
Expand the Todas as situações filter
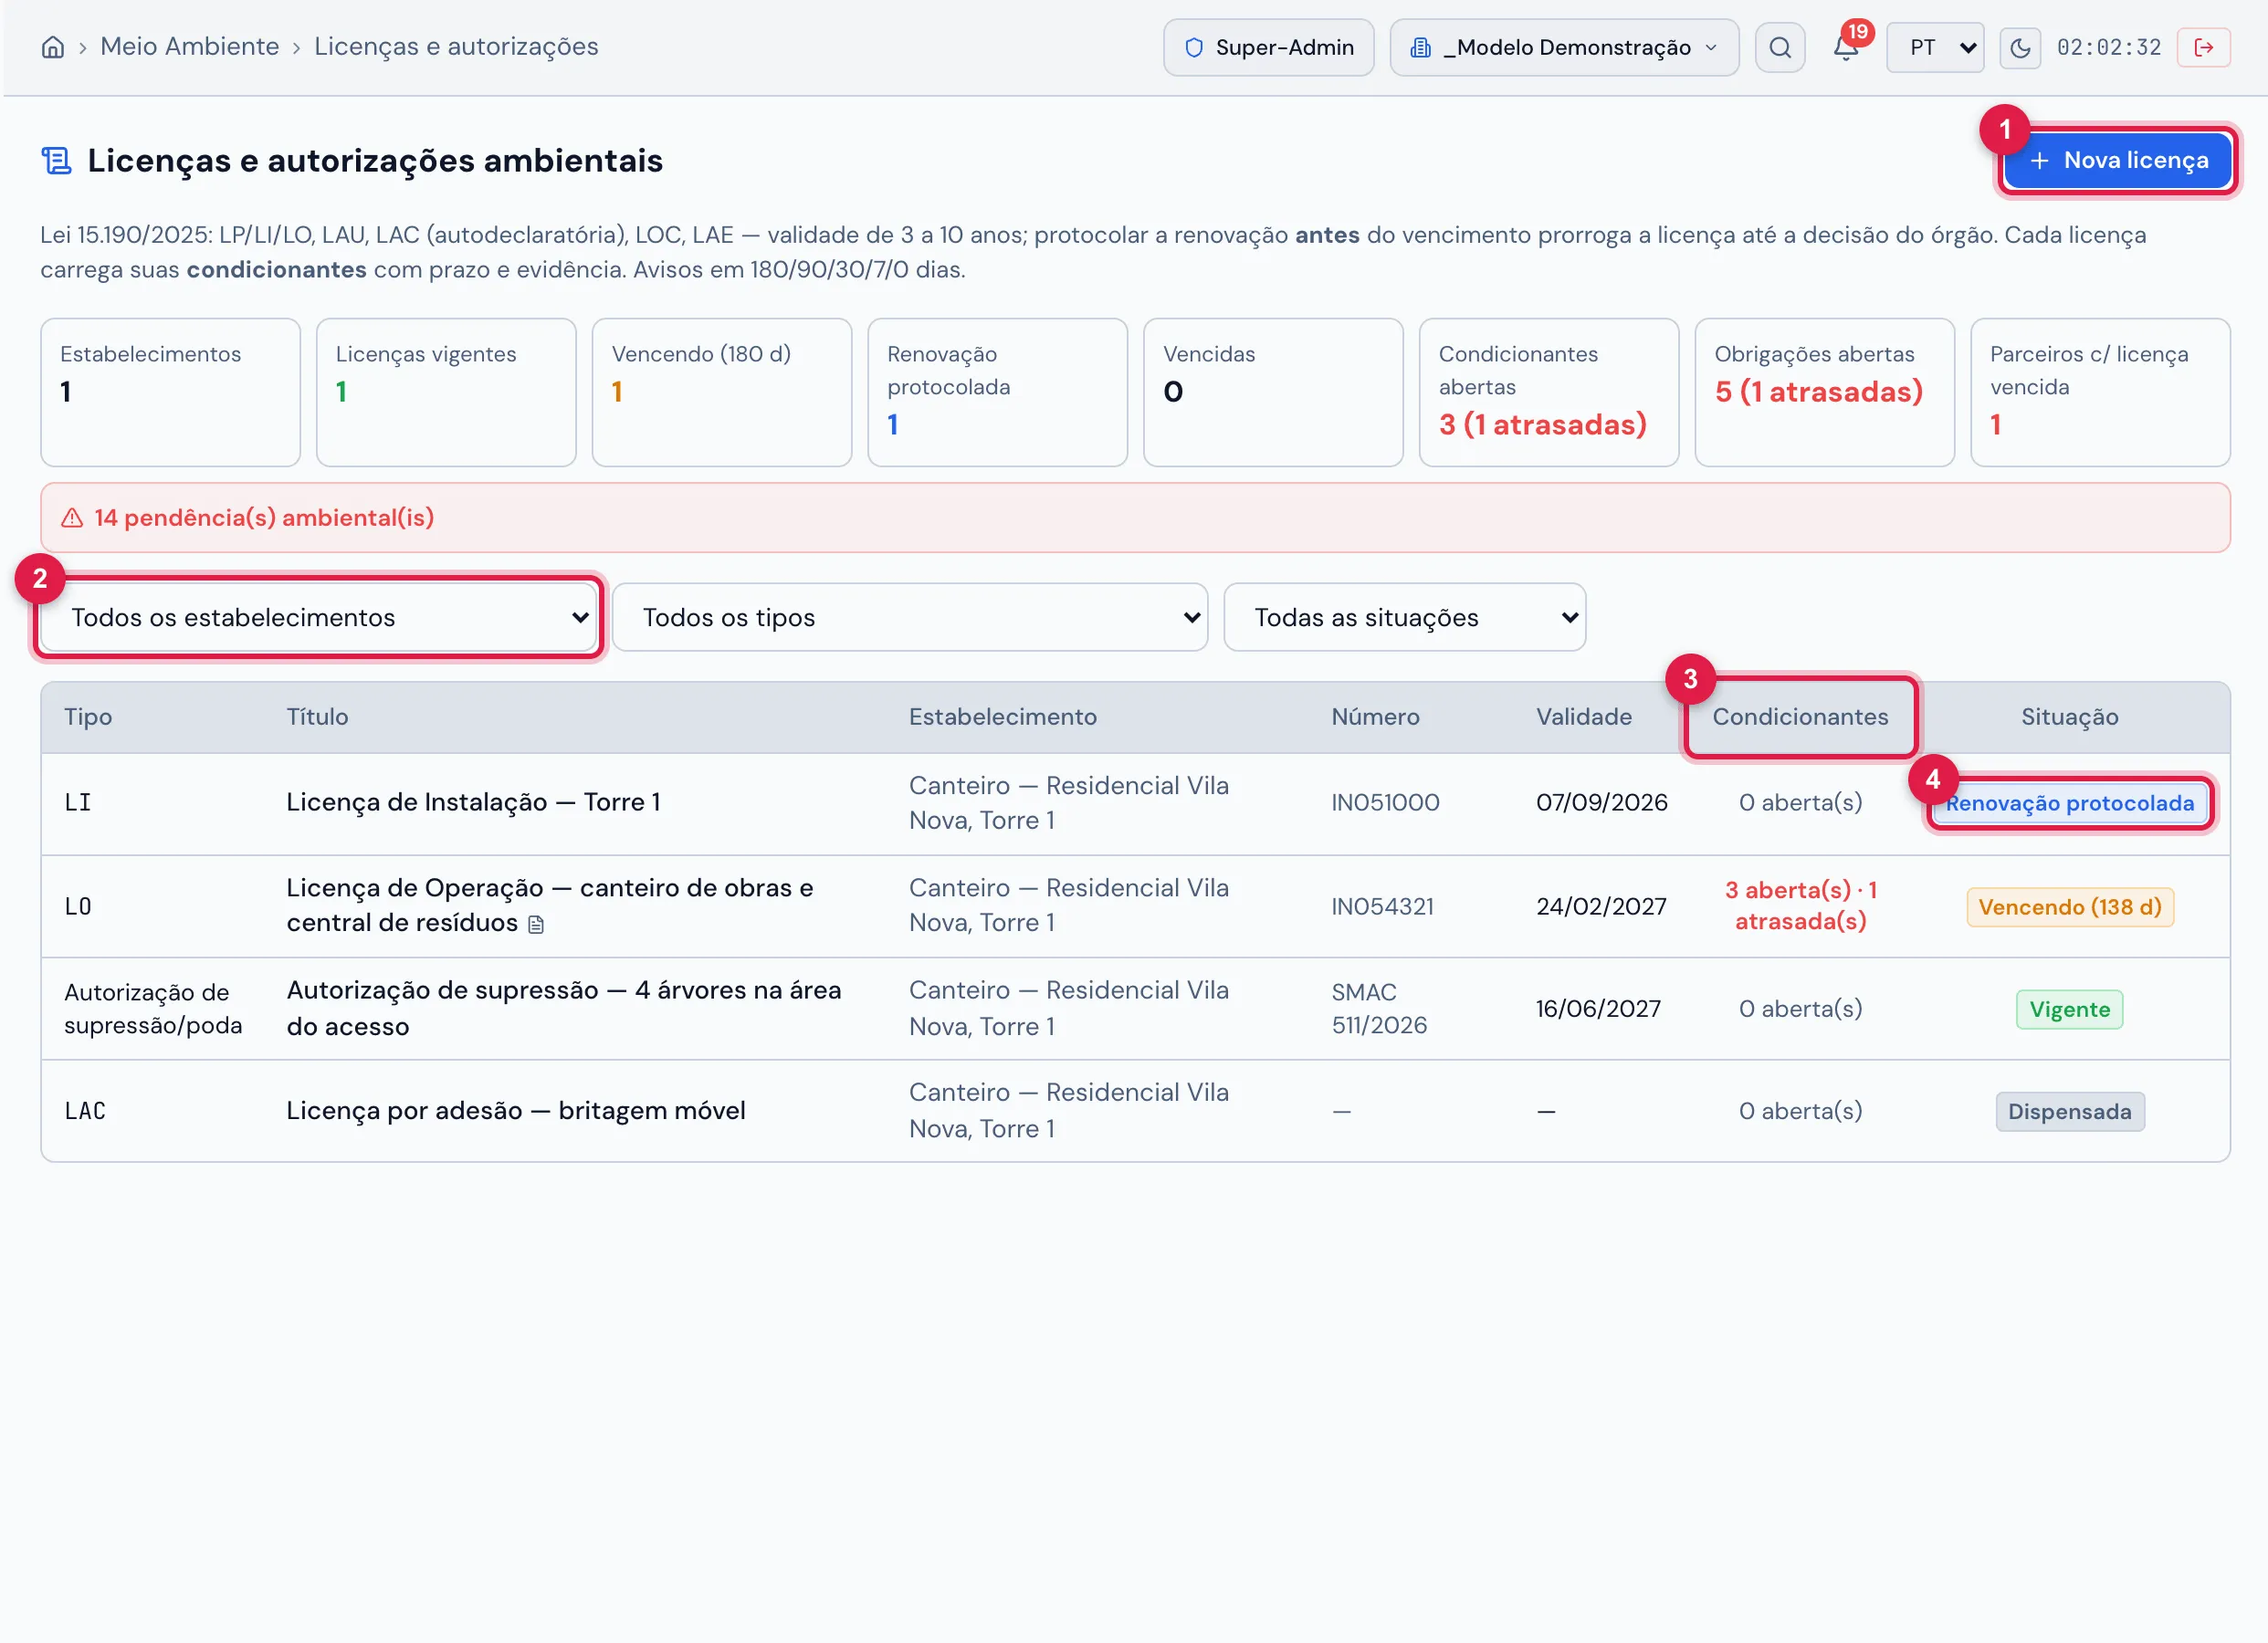coord(1404,617)
